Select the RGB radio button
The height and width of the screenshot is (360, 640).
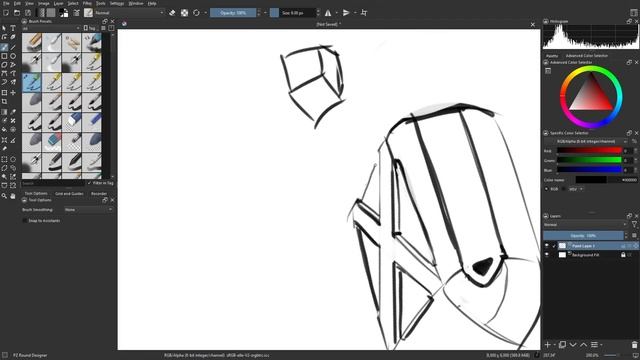547,189
